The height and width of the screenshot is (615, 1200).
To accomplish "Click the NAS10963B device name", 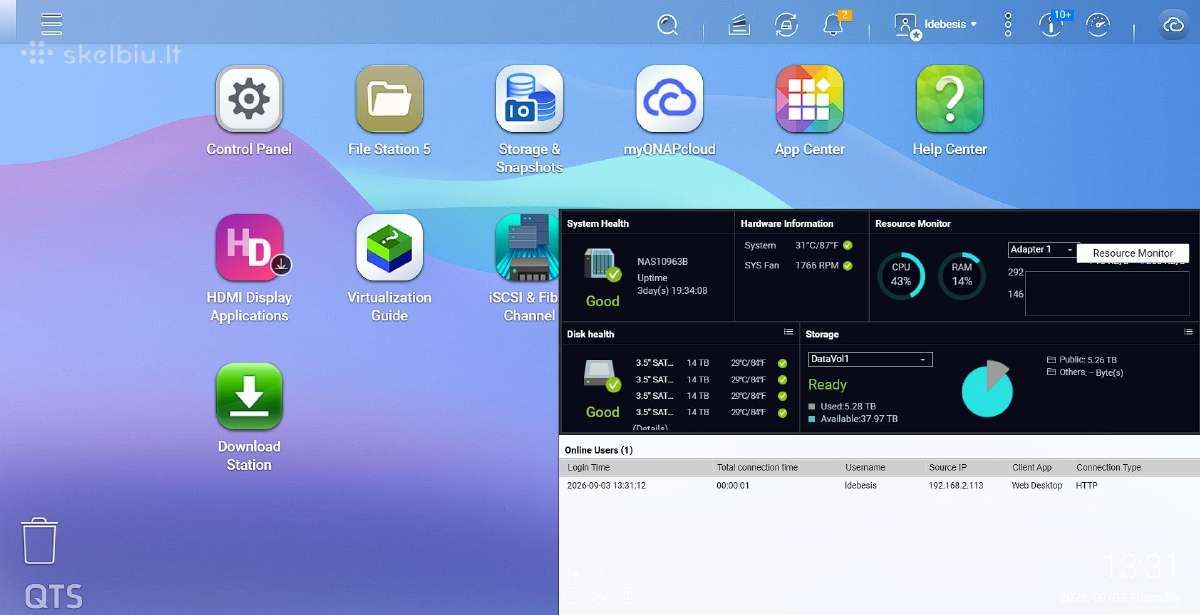I will pyautogui.click(x=662, y=261).
